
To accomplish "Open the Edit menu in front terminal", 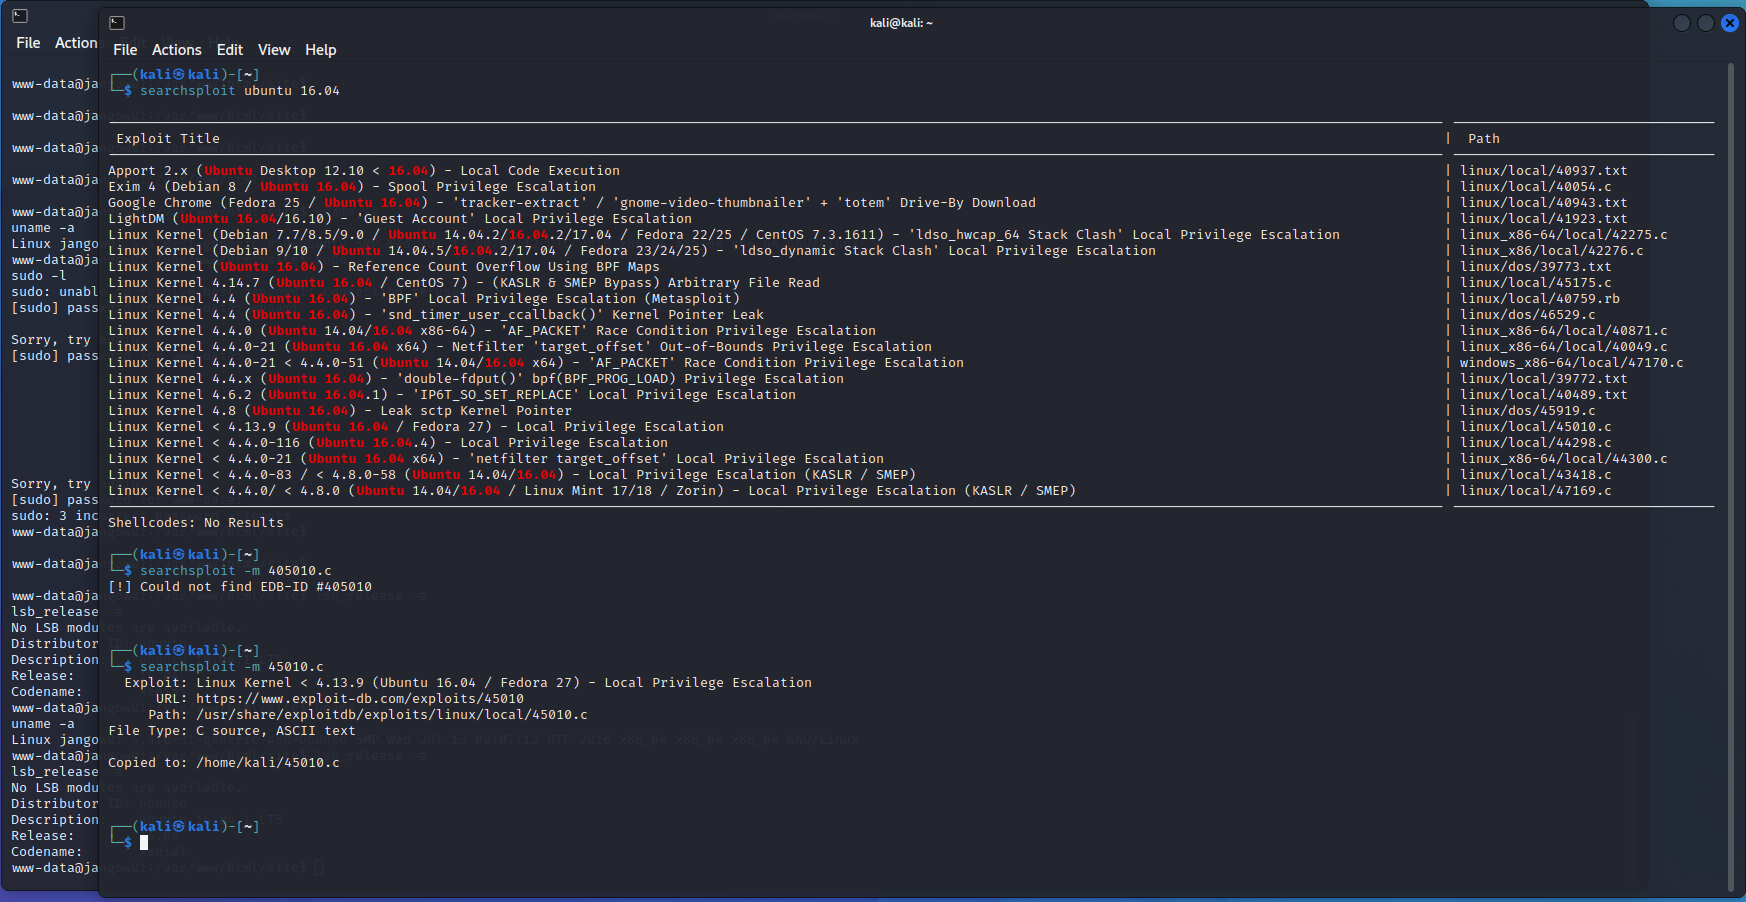I will click(230, 50).
